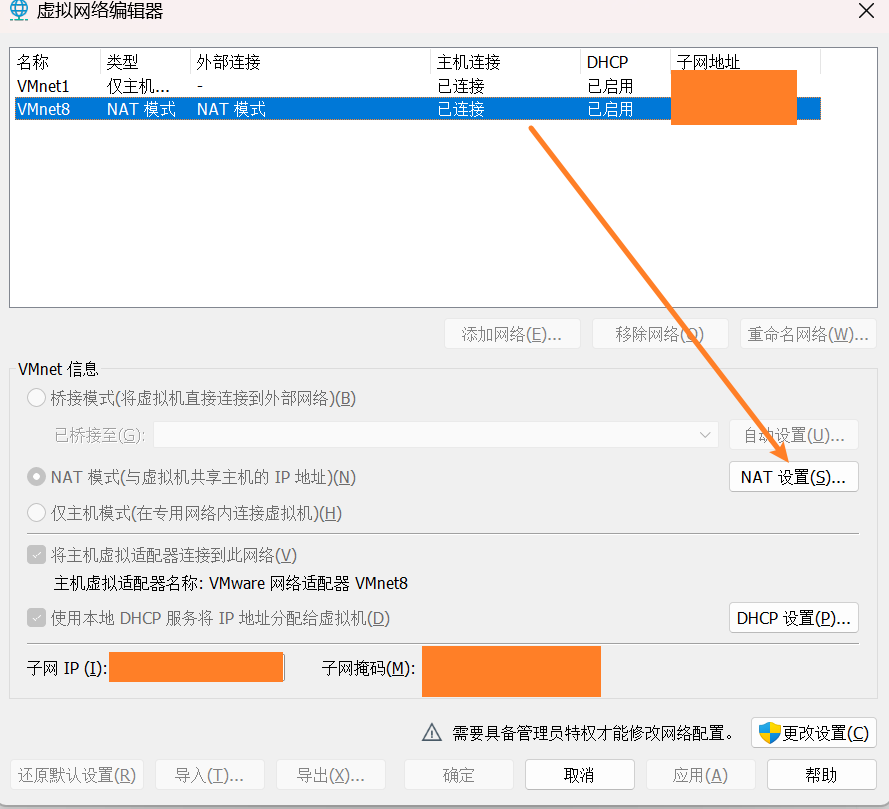Click 已启用 cell in VMnet8 row

point(610,109)
